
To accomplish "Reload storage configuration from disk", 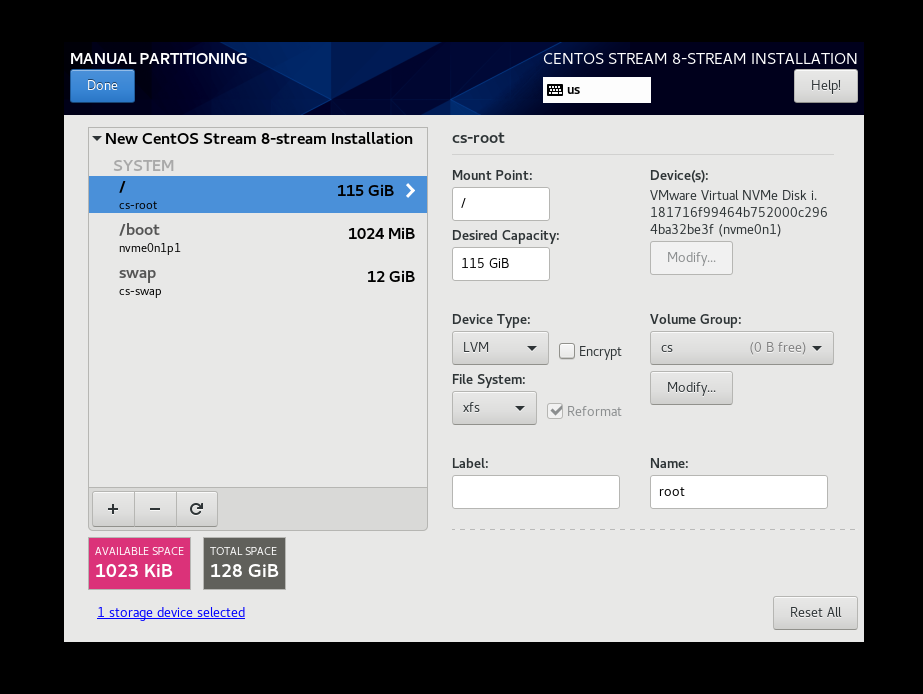I will coord(197,509).
